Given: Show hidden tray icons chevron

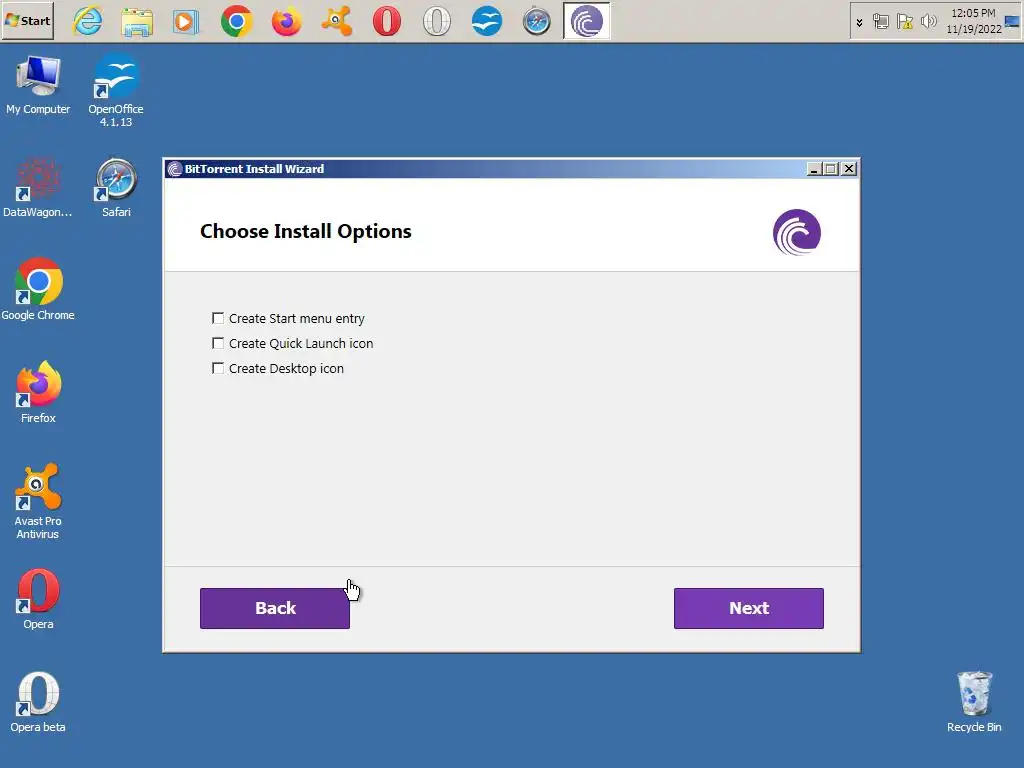Looking at the screenshot, I should (859, 23).
